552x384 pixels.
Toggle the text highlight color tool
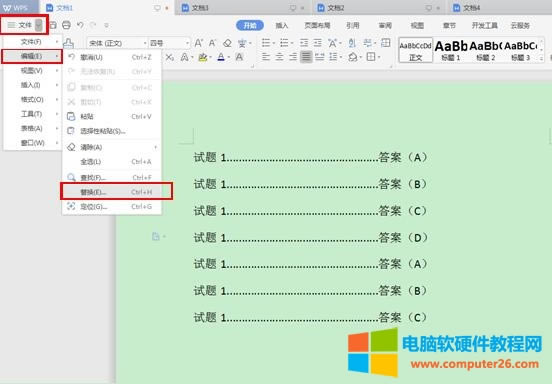(202, 57)
